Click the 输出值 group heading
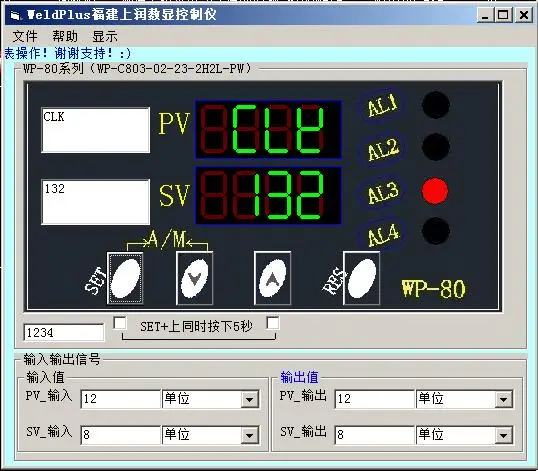 tap(299, 377)
